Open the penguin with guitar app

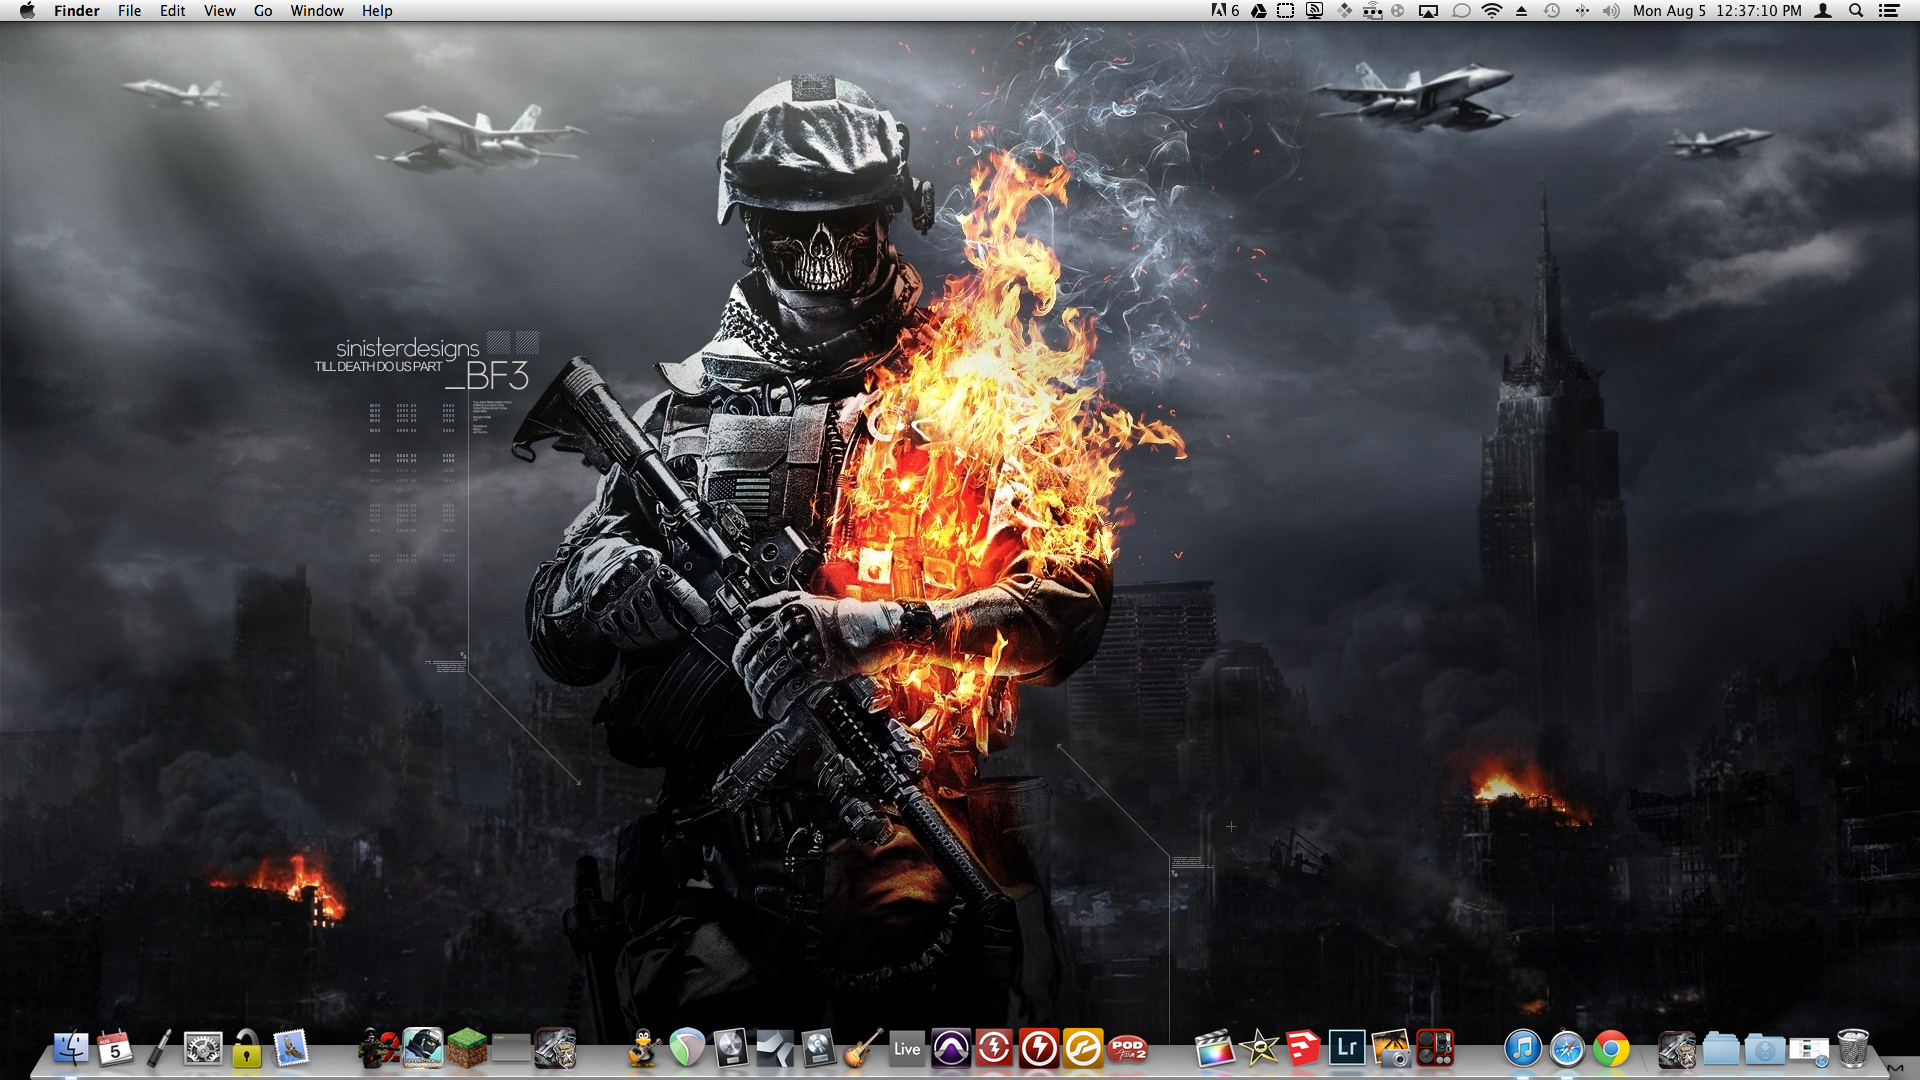coord(643,1049)
